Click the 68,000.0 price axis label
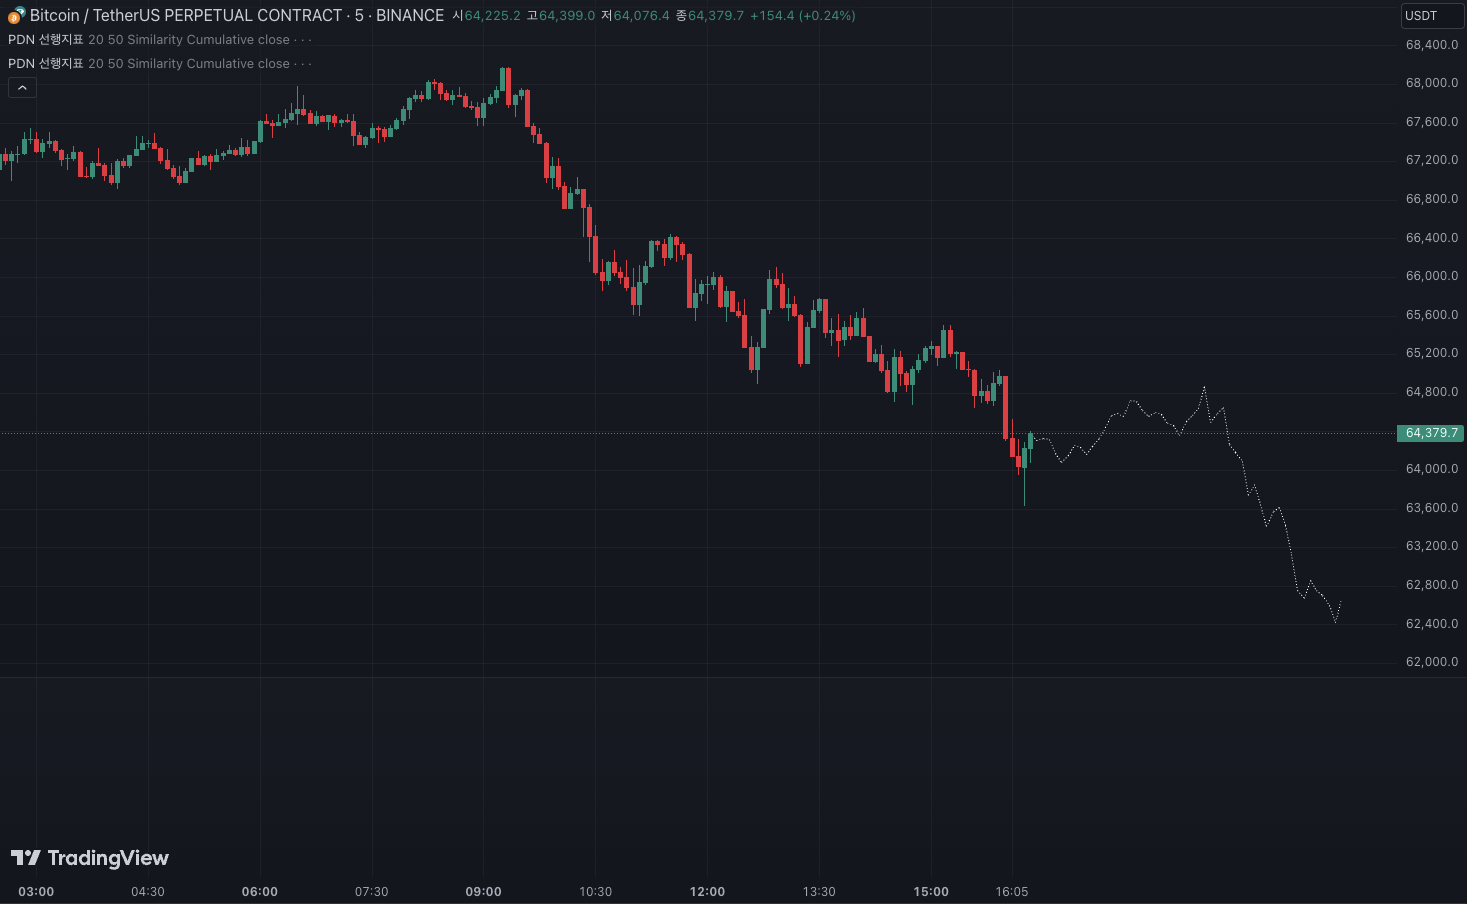Viewport: 1467px width, 904px height. point(1432,83)
